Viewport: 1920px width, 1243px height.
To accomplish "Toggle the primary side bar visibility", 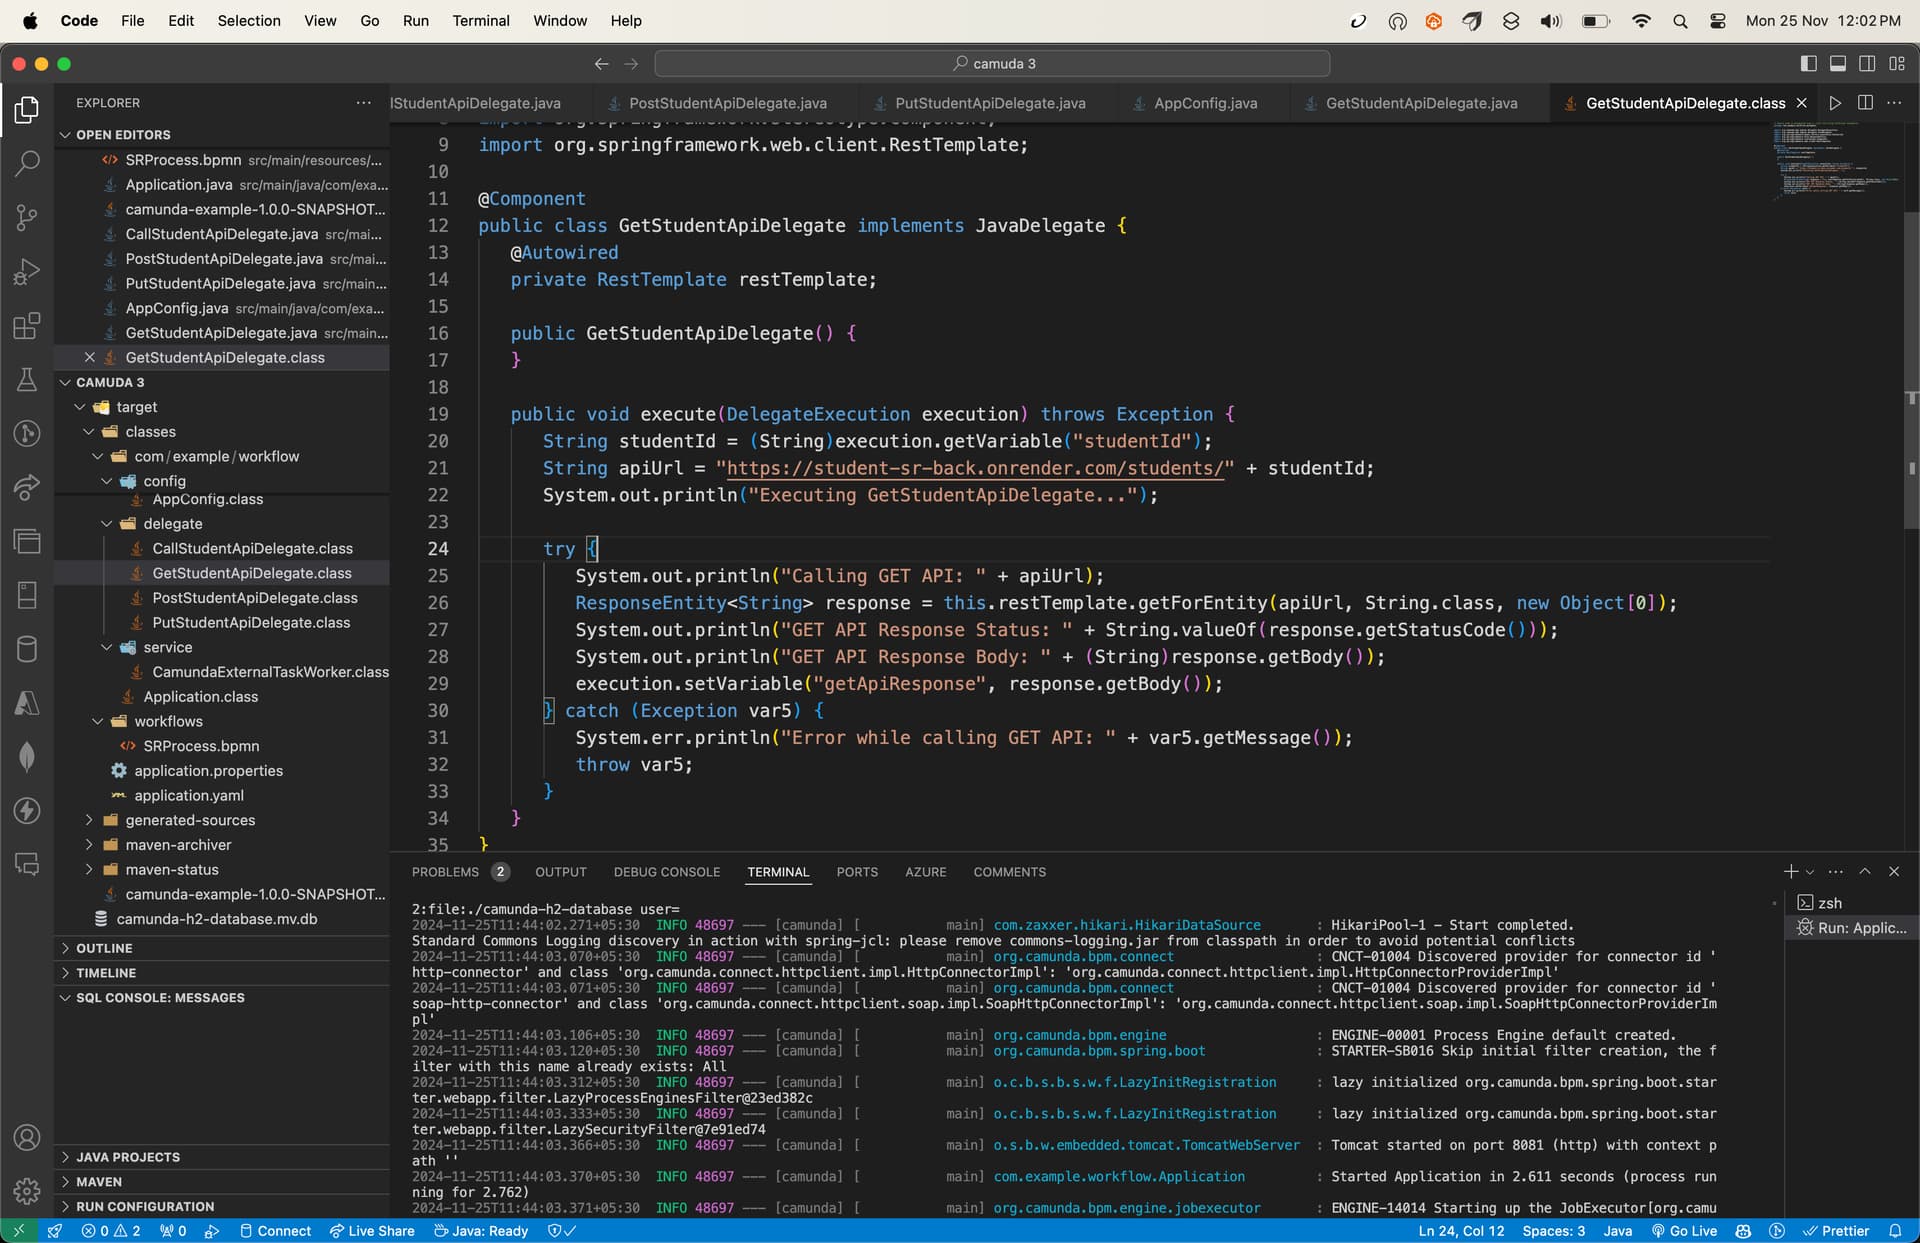I will click(1808, 63).
